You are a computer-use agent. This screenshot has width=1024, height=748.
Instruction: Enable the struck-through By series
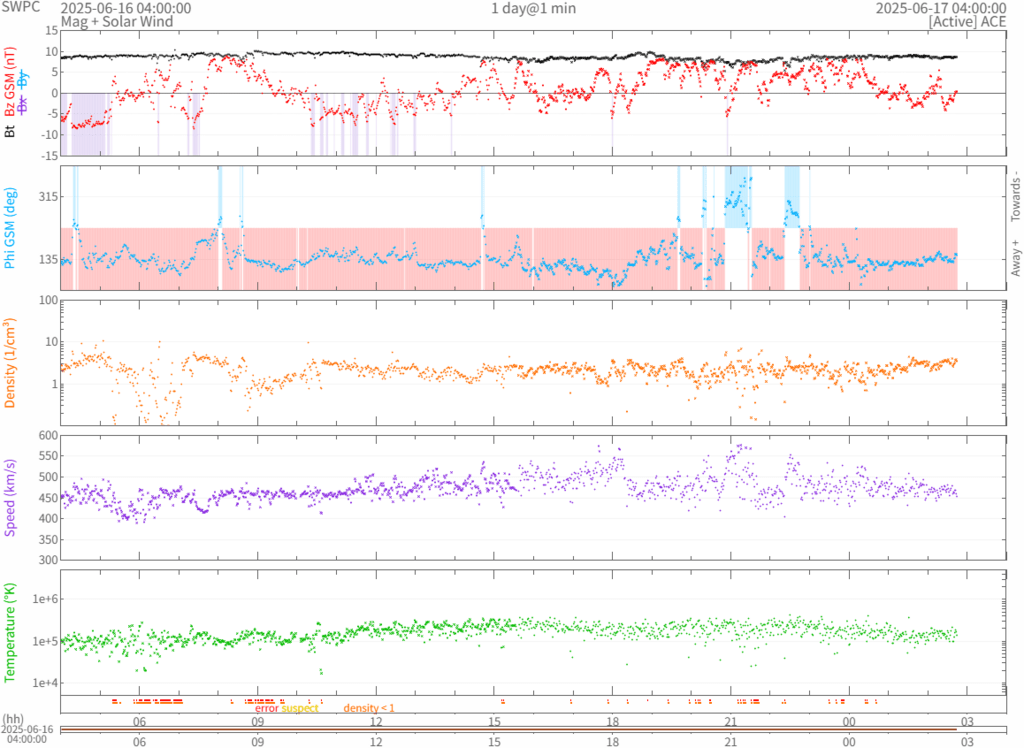(x=23, y=77)
